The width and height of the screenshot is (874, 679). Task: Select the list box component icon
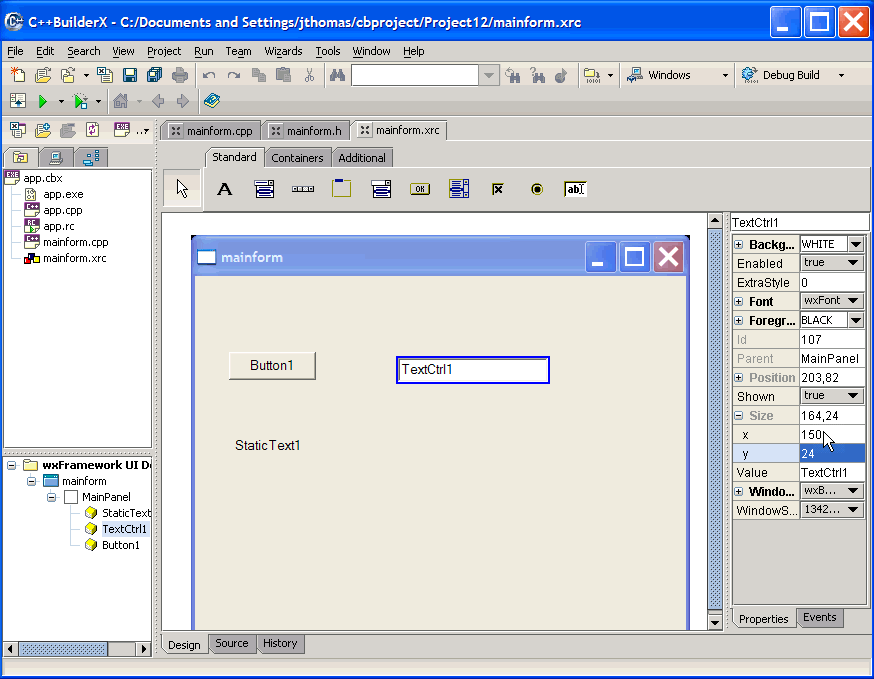coord(459,188)
